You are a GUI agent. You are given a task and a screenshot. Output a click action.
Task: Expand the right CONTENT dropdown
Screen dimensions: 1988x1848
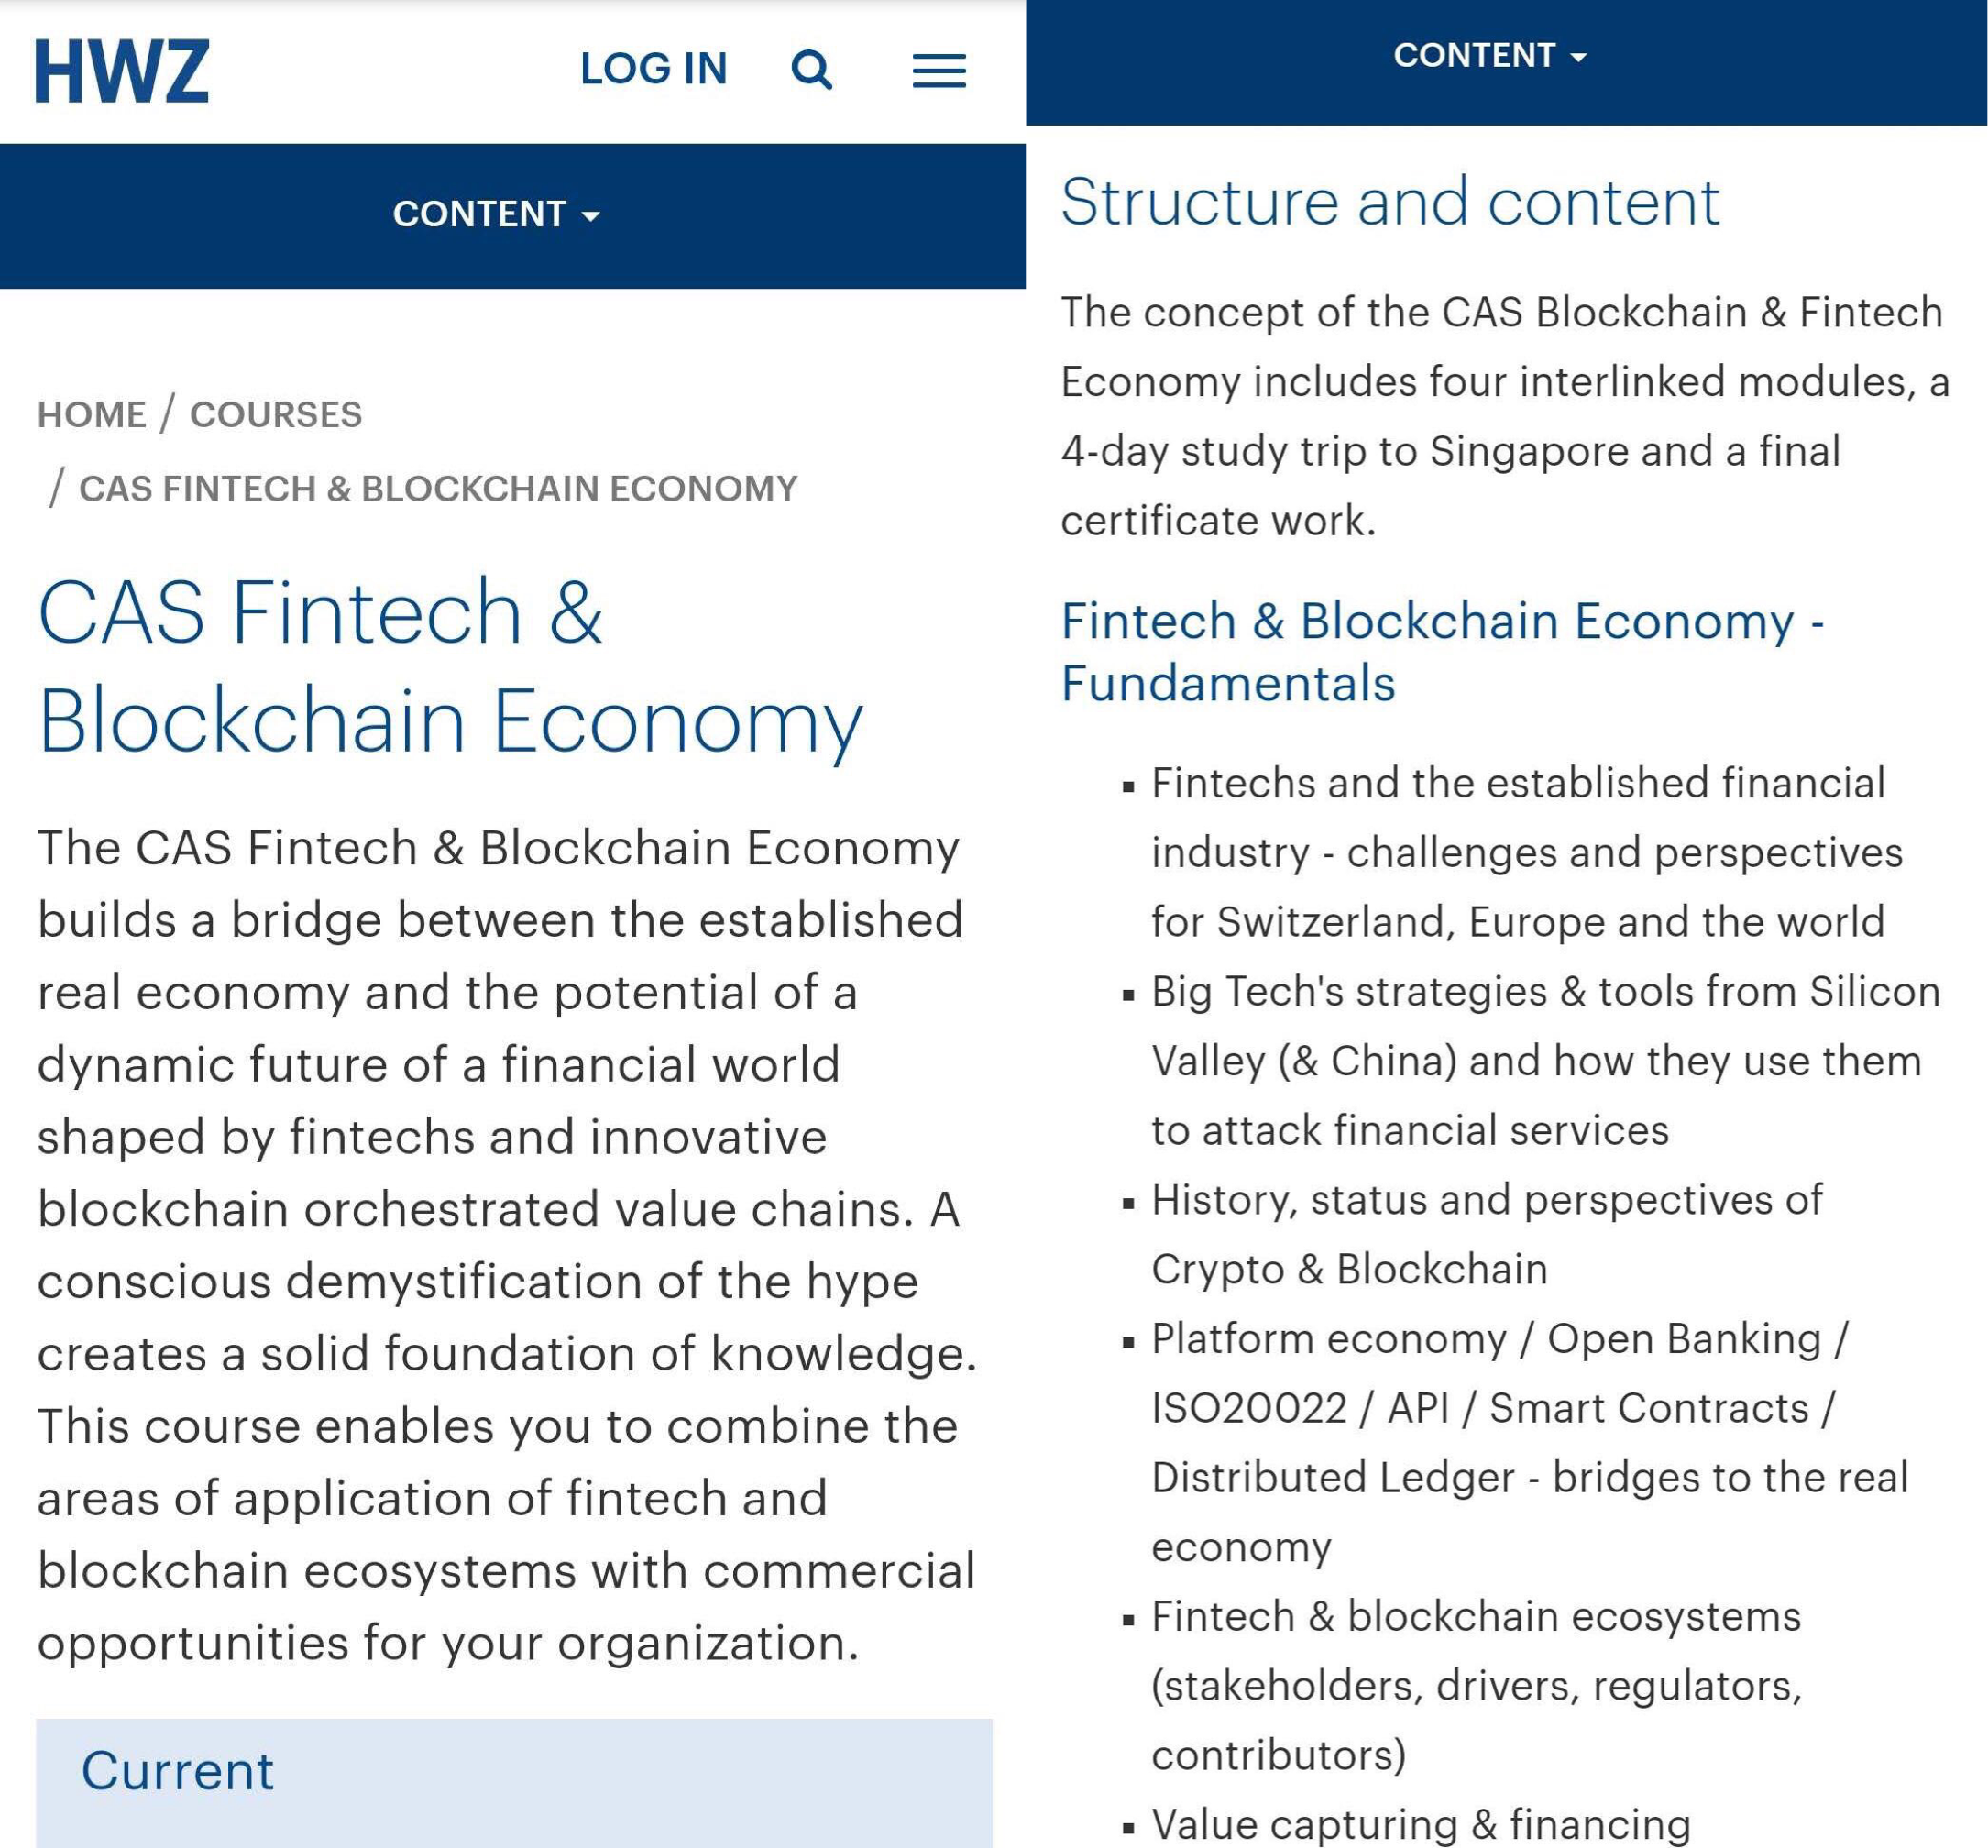pos(1490,55)
